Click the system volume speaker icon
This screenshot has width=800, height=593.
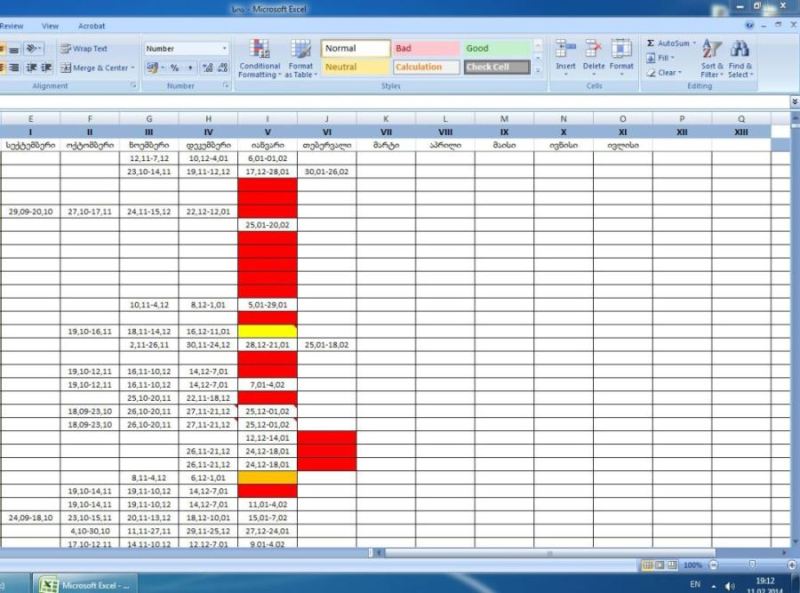730,586
